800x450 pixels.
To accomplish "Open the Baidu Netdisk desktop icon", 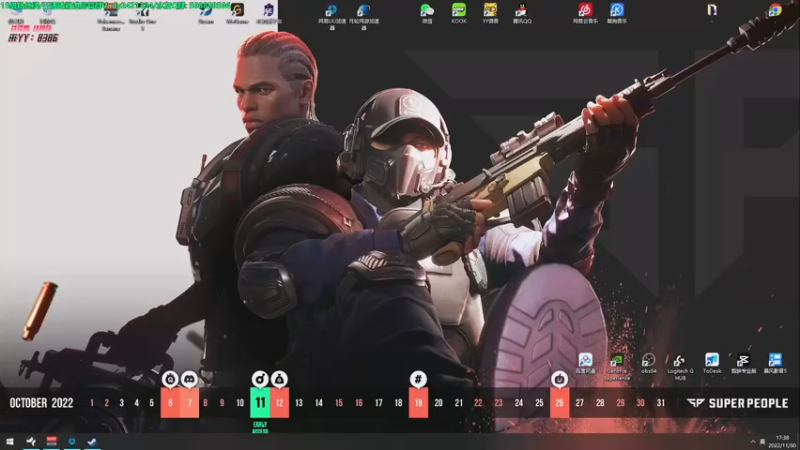I will [585, 364].
